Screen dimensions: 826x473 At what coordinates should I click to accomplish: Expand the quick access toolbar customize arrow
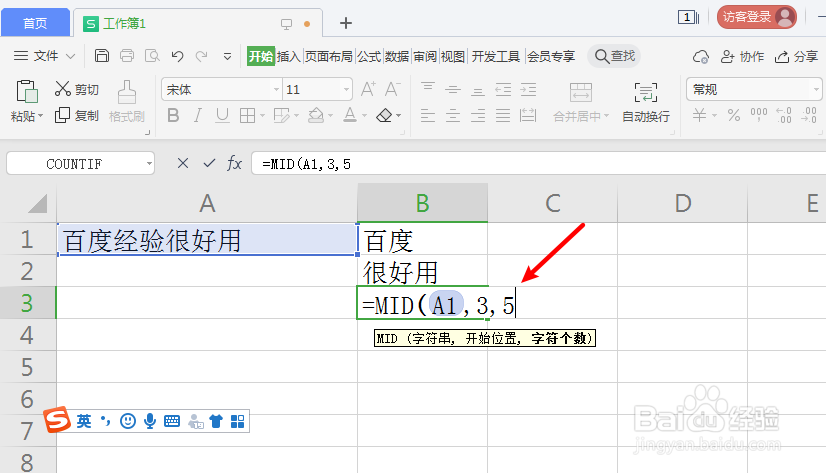coord(227,56)
